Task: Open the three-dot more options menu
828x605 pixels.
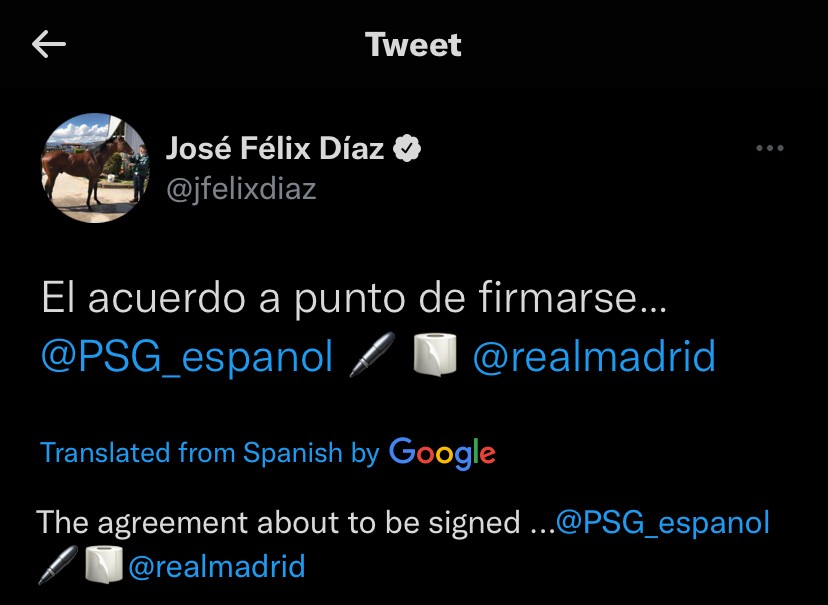Action: [769, 149]
